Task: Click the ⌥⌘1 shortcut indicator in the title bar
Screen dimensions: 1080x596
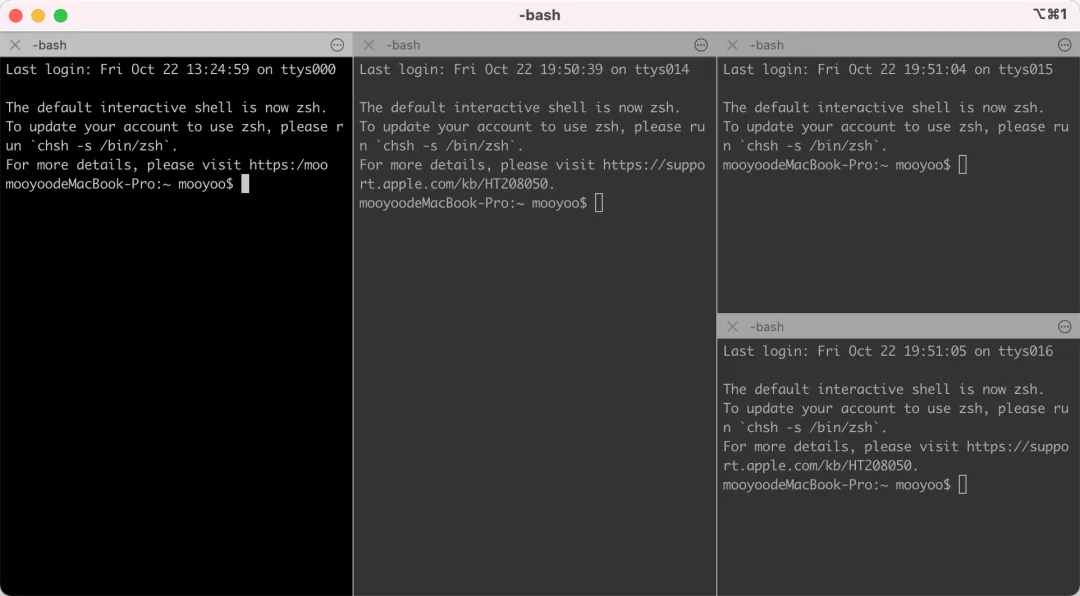Action: [x=1049, y=15]
